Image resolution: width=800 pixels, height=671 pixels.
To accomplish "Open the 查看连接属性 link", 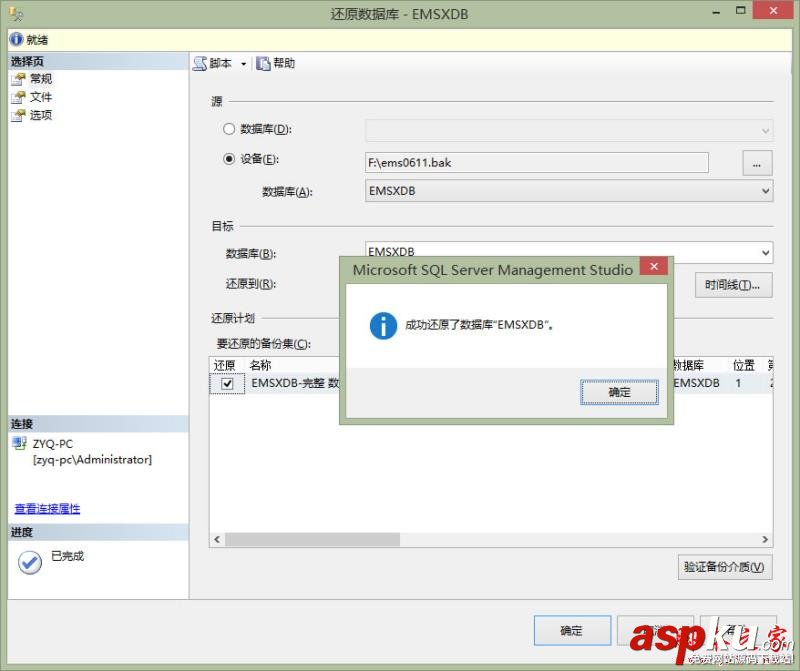I will 47,509.
